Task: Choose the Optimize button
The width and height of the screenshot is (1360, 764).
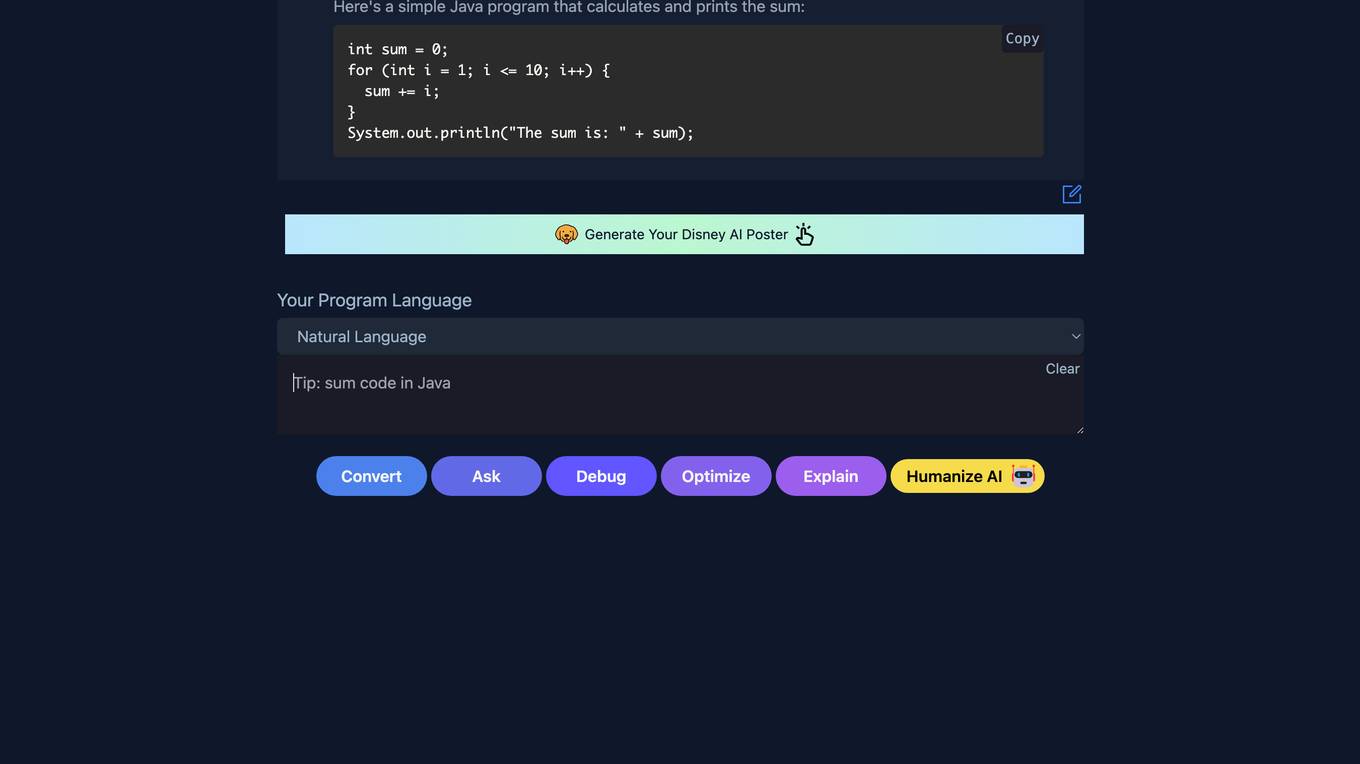Action: [716, 476]
